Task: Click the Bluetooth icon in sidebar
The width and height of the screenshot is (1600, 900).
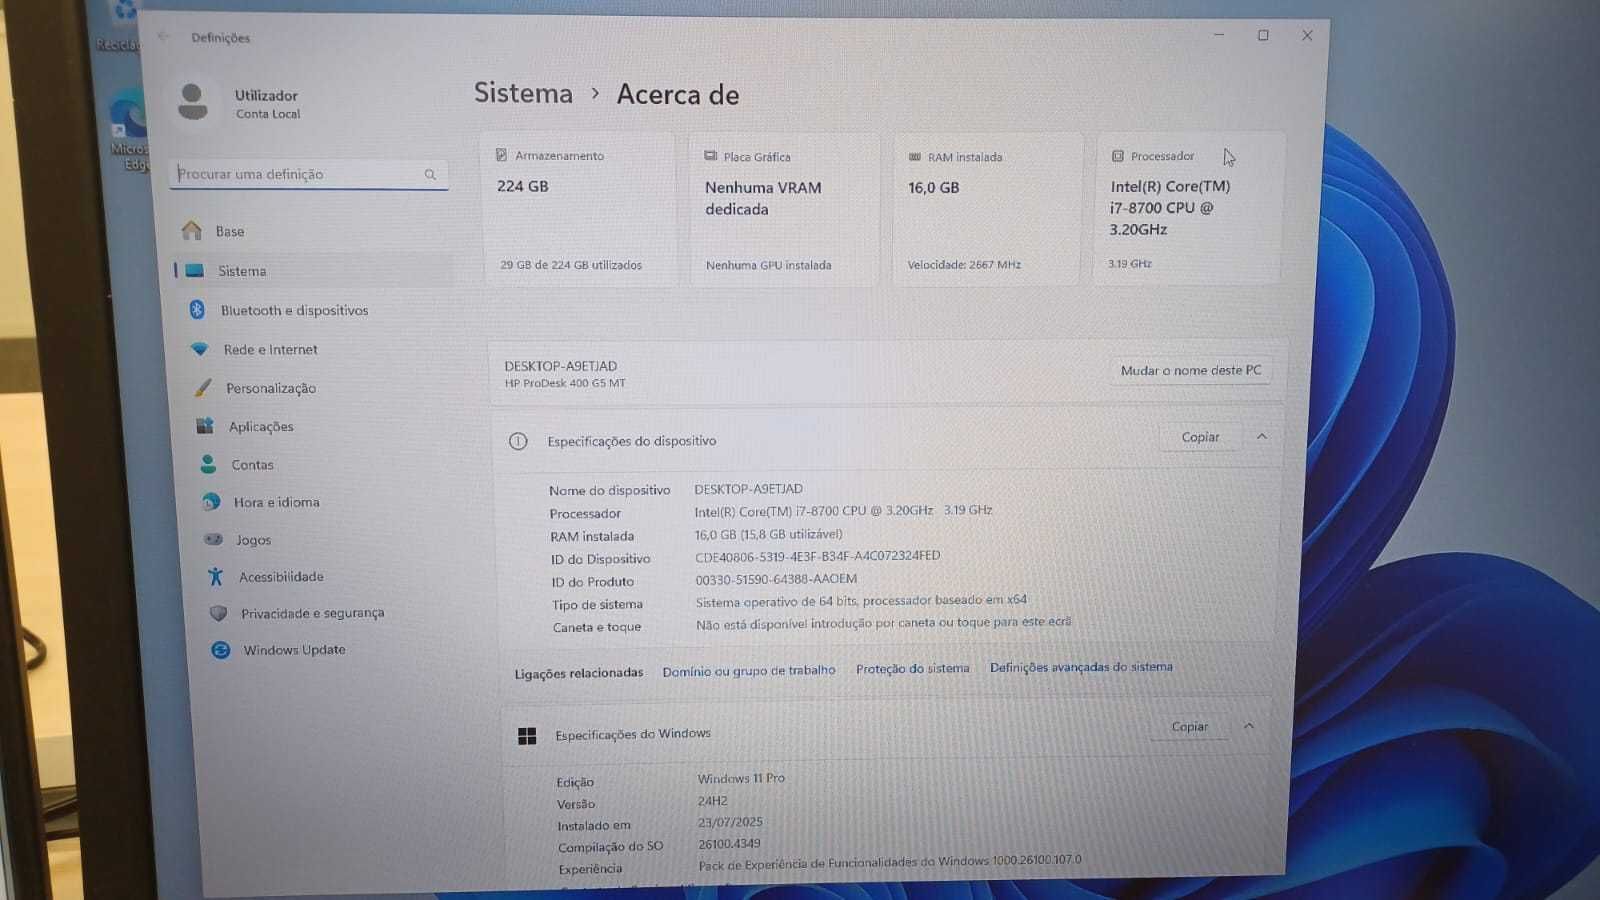Action: 197,310
